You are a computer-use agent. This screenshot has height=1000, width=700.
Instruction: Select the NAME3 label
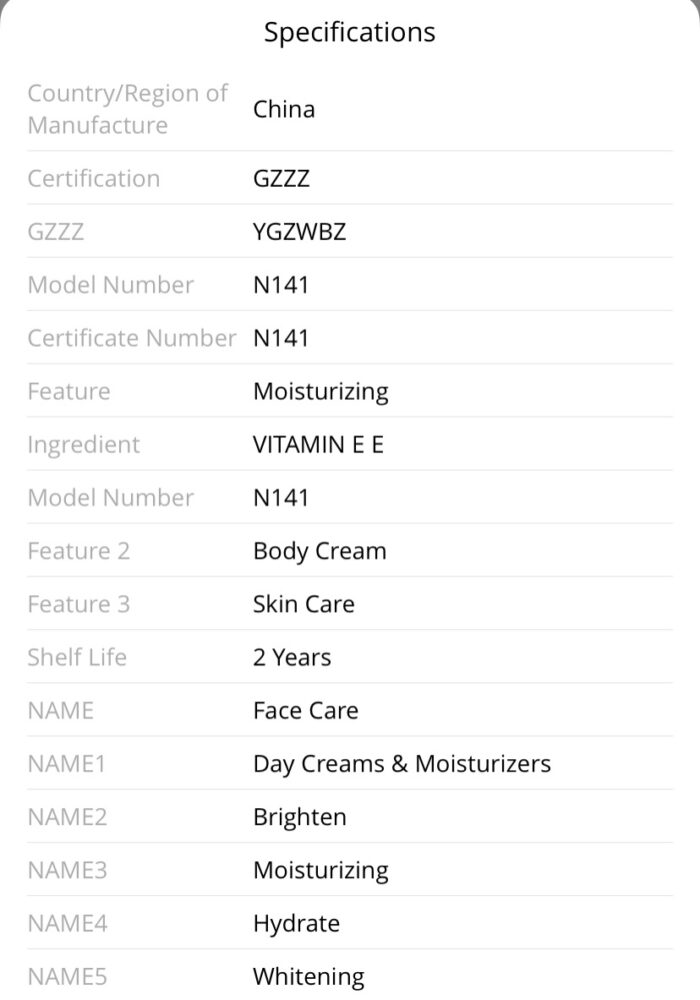68,870
